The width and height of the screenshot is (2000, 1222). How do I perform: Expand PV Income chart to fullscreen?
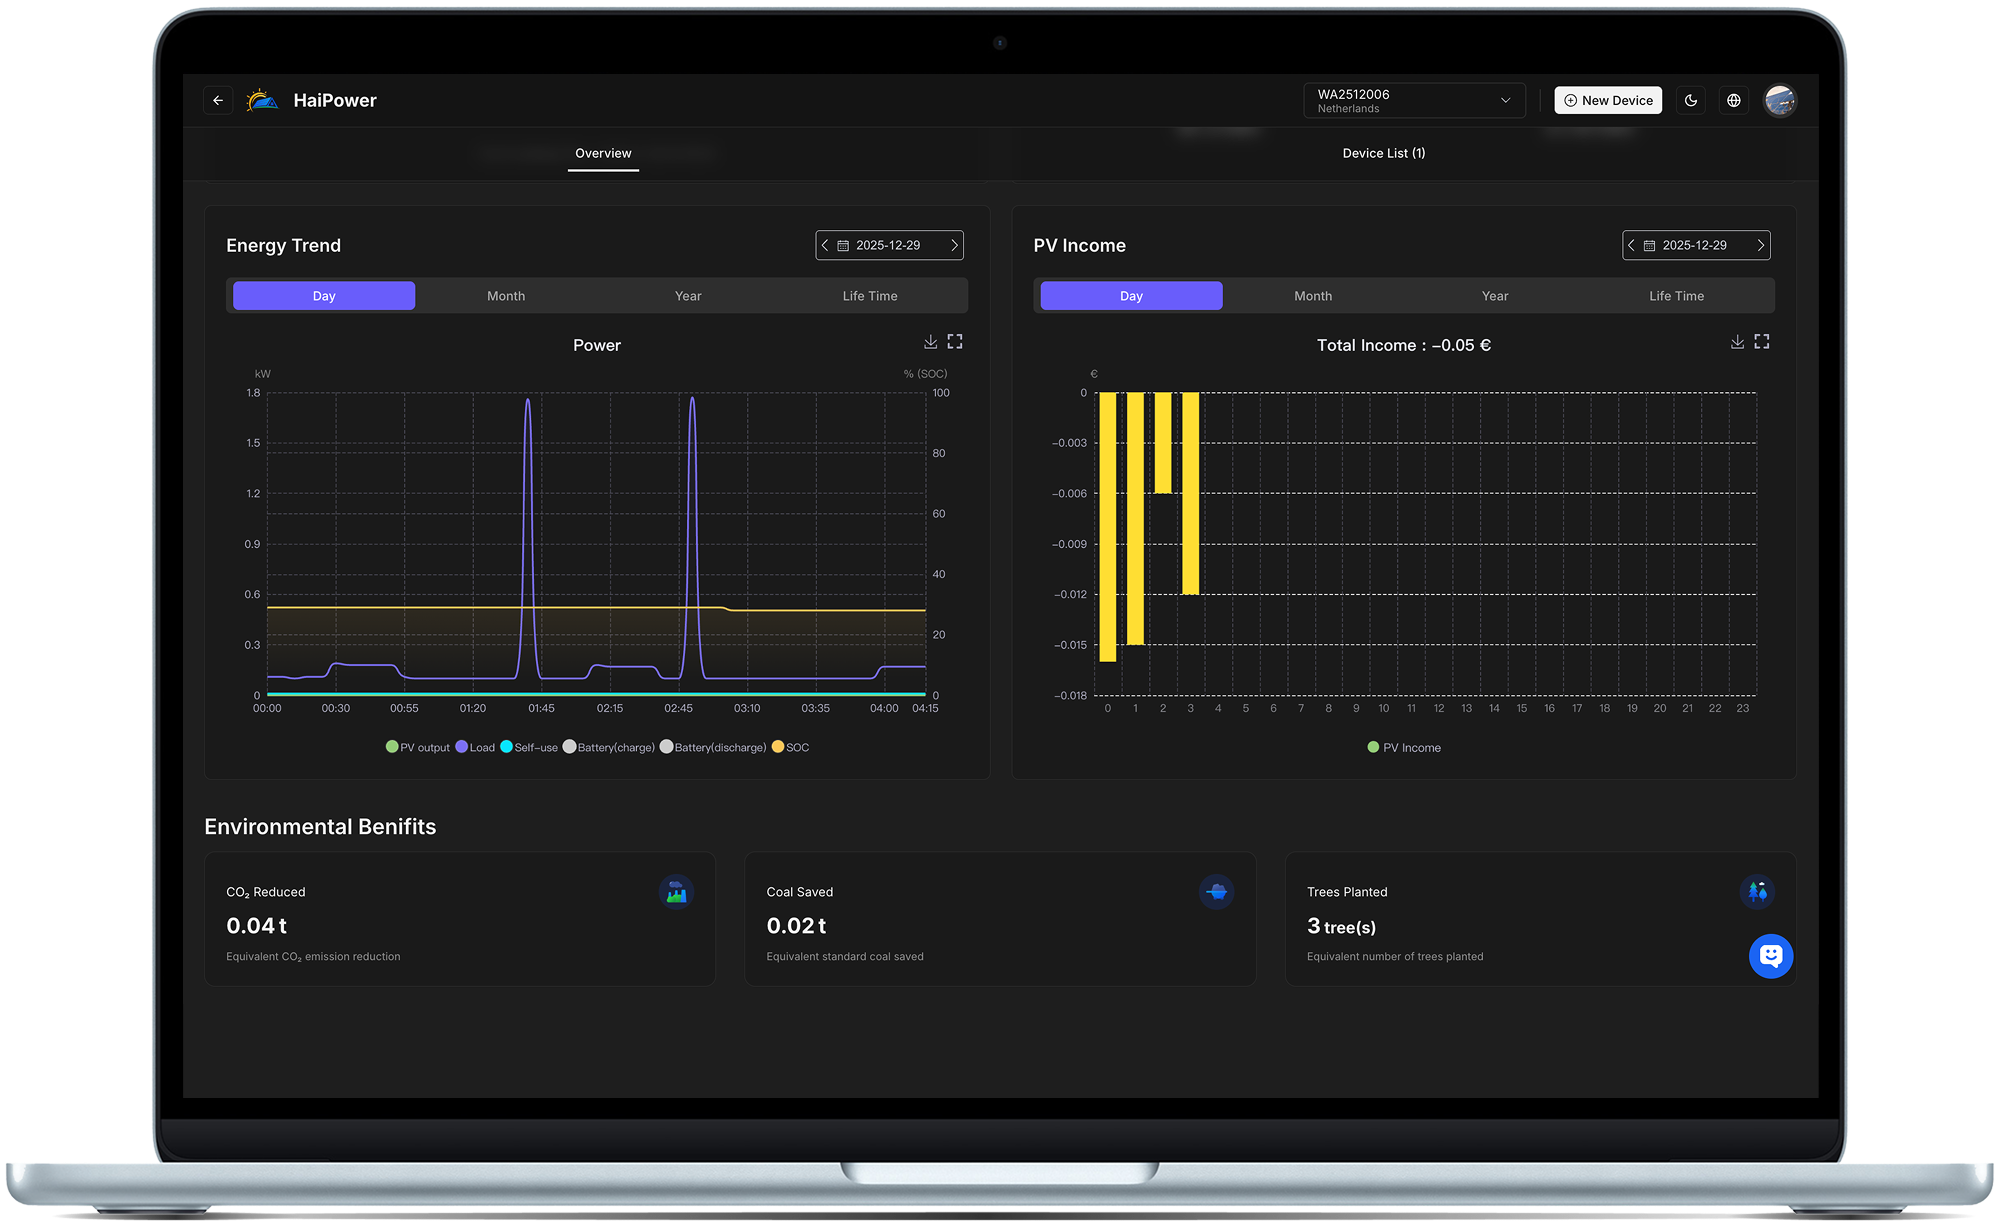[x=1762, y=342]
